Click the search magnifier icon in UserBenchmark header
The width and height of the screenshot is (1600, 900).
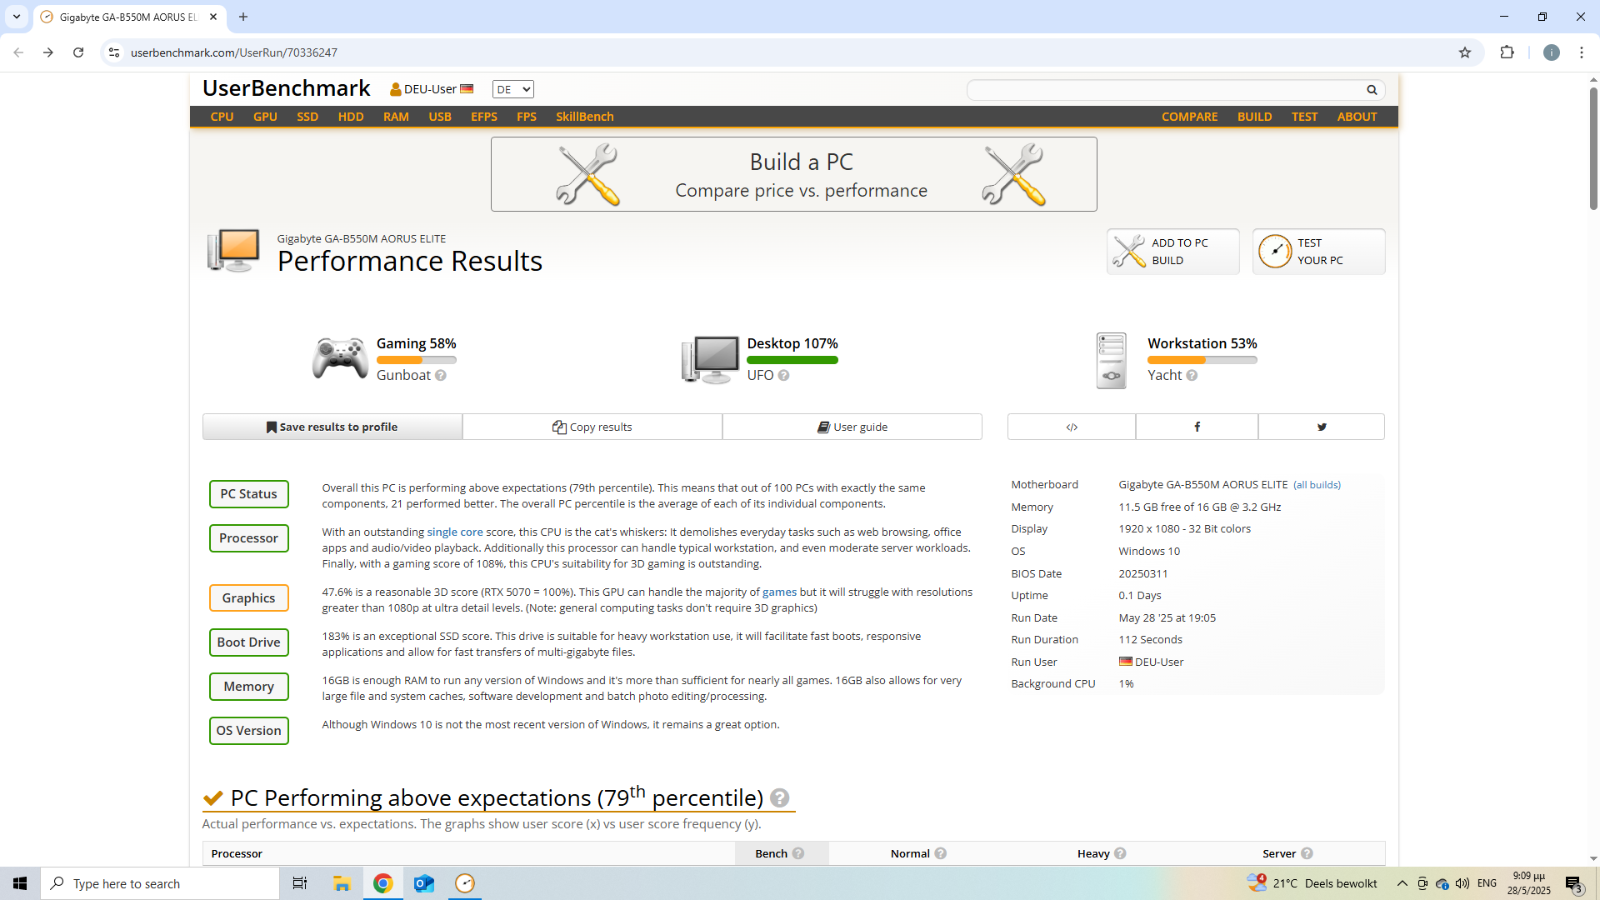point(1372,90)
